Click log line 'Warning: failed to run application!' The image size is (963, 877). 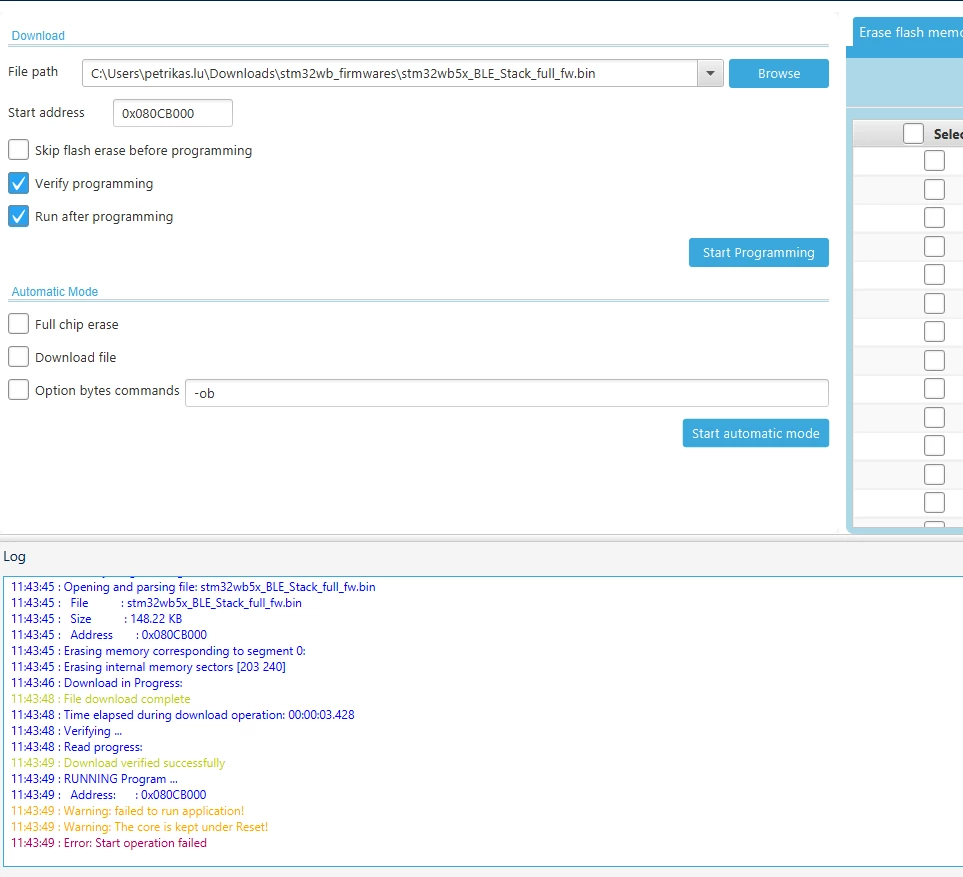(127, 811)
